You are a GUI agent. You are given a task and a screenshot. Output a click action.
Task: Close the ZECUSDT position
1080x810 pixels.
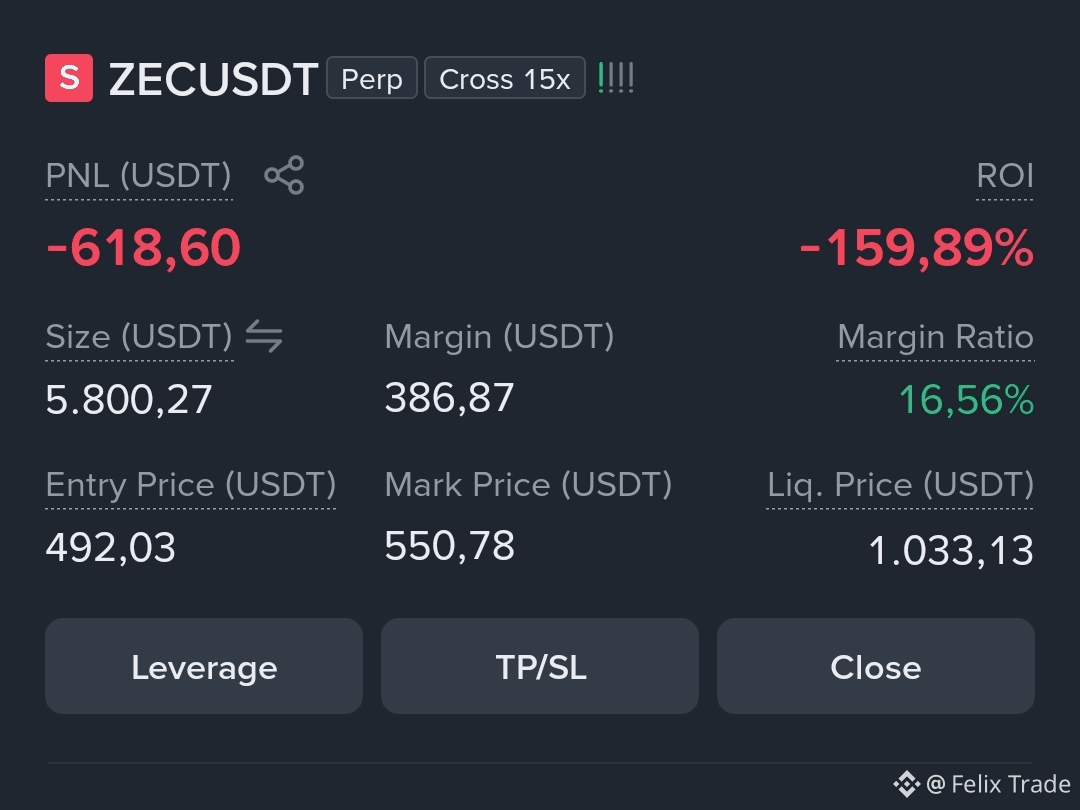875,666
